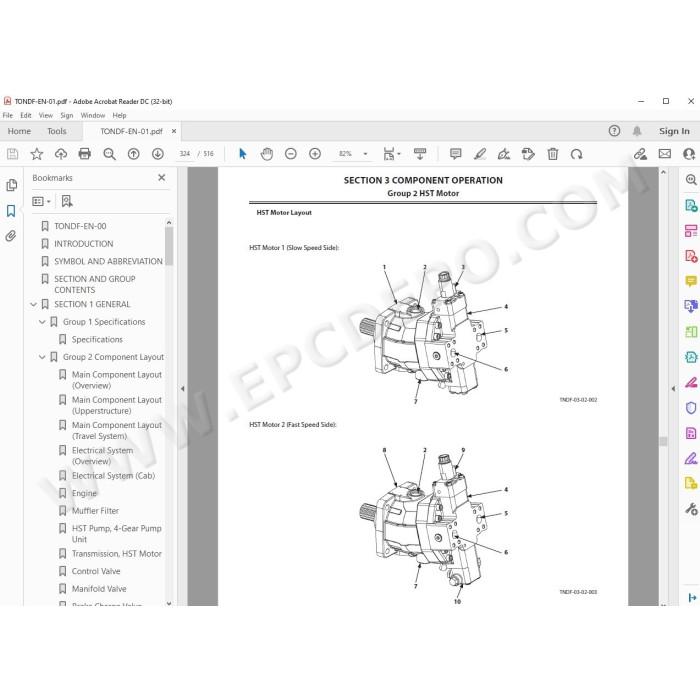The image size is (700, 700).
Task: Go to the previous page arrow
Action: (133, 154)
